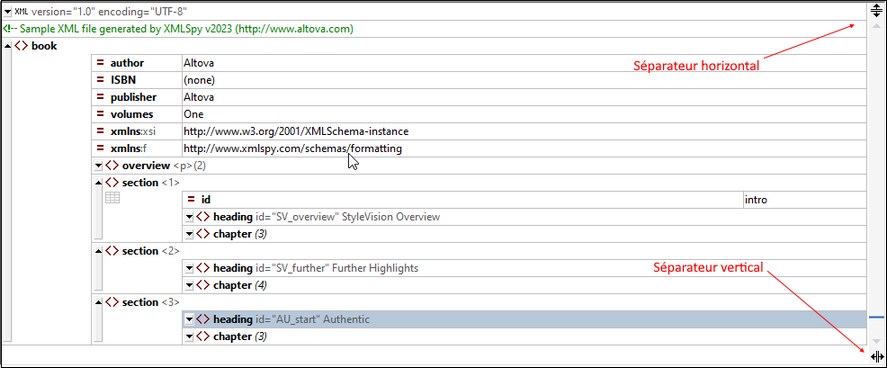Click the id value intro cell
This screenshot has width=887, height=368.
[x=804, y=200]
